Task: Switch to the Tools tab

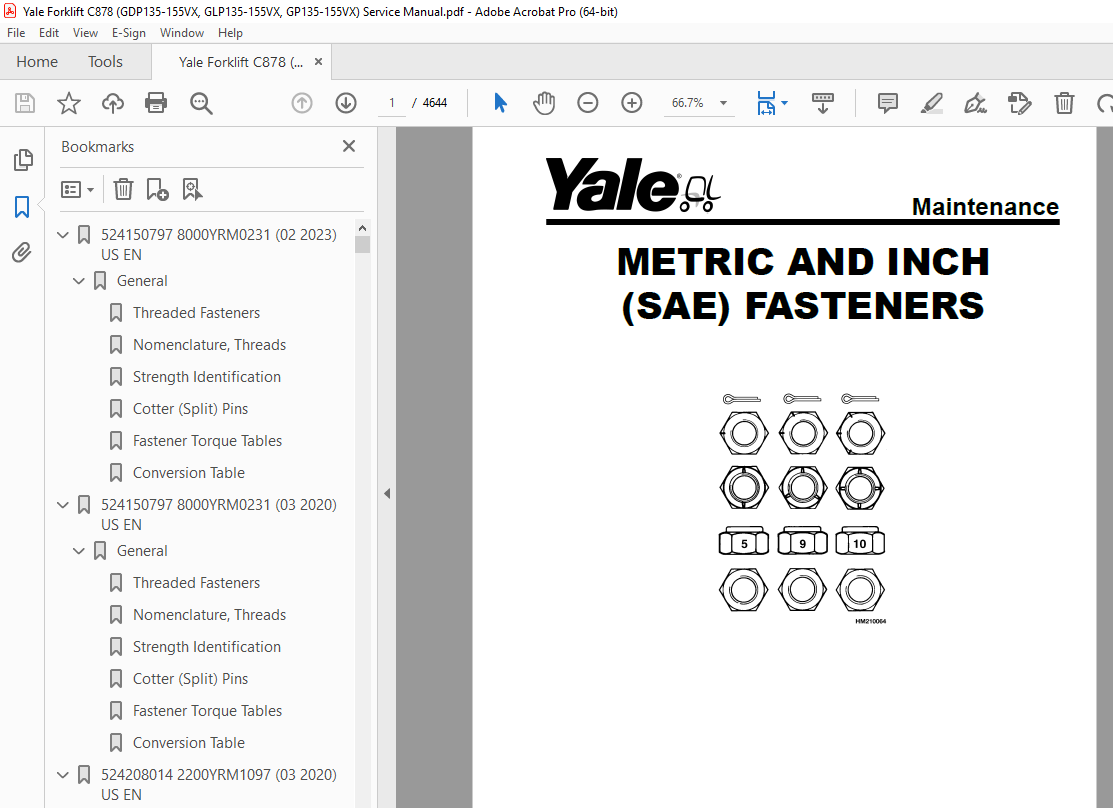Action: pos(105,62)
